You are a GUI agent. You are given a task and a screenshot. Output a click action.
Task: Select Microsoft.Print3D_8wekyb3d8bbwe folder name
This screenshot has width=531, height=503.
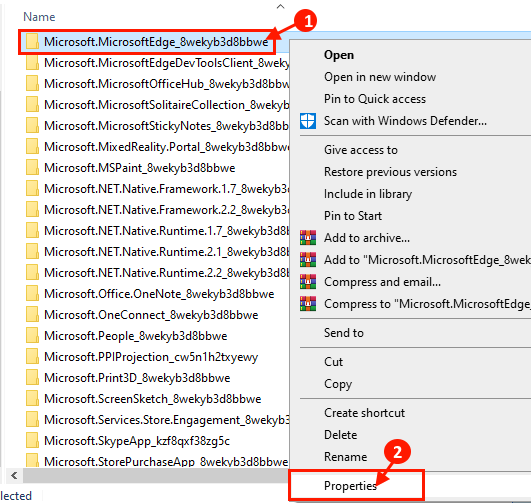[137, 378]
